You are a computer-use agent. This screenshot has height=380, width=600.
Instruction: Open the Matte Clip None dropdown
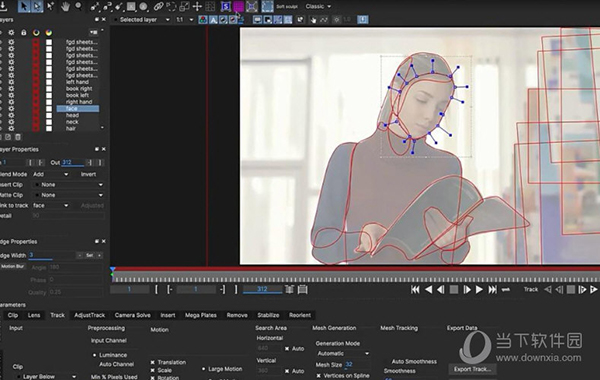click(68, 195)
